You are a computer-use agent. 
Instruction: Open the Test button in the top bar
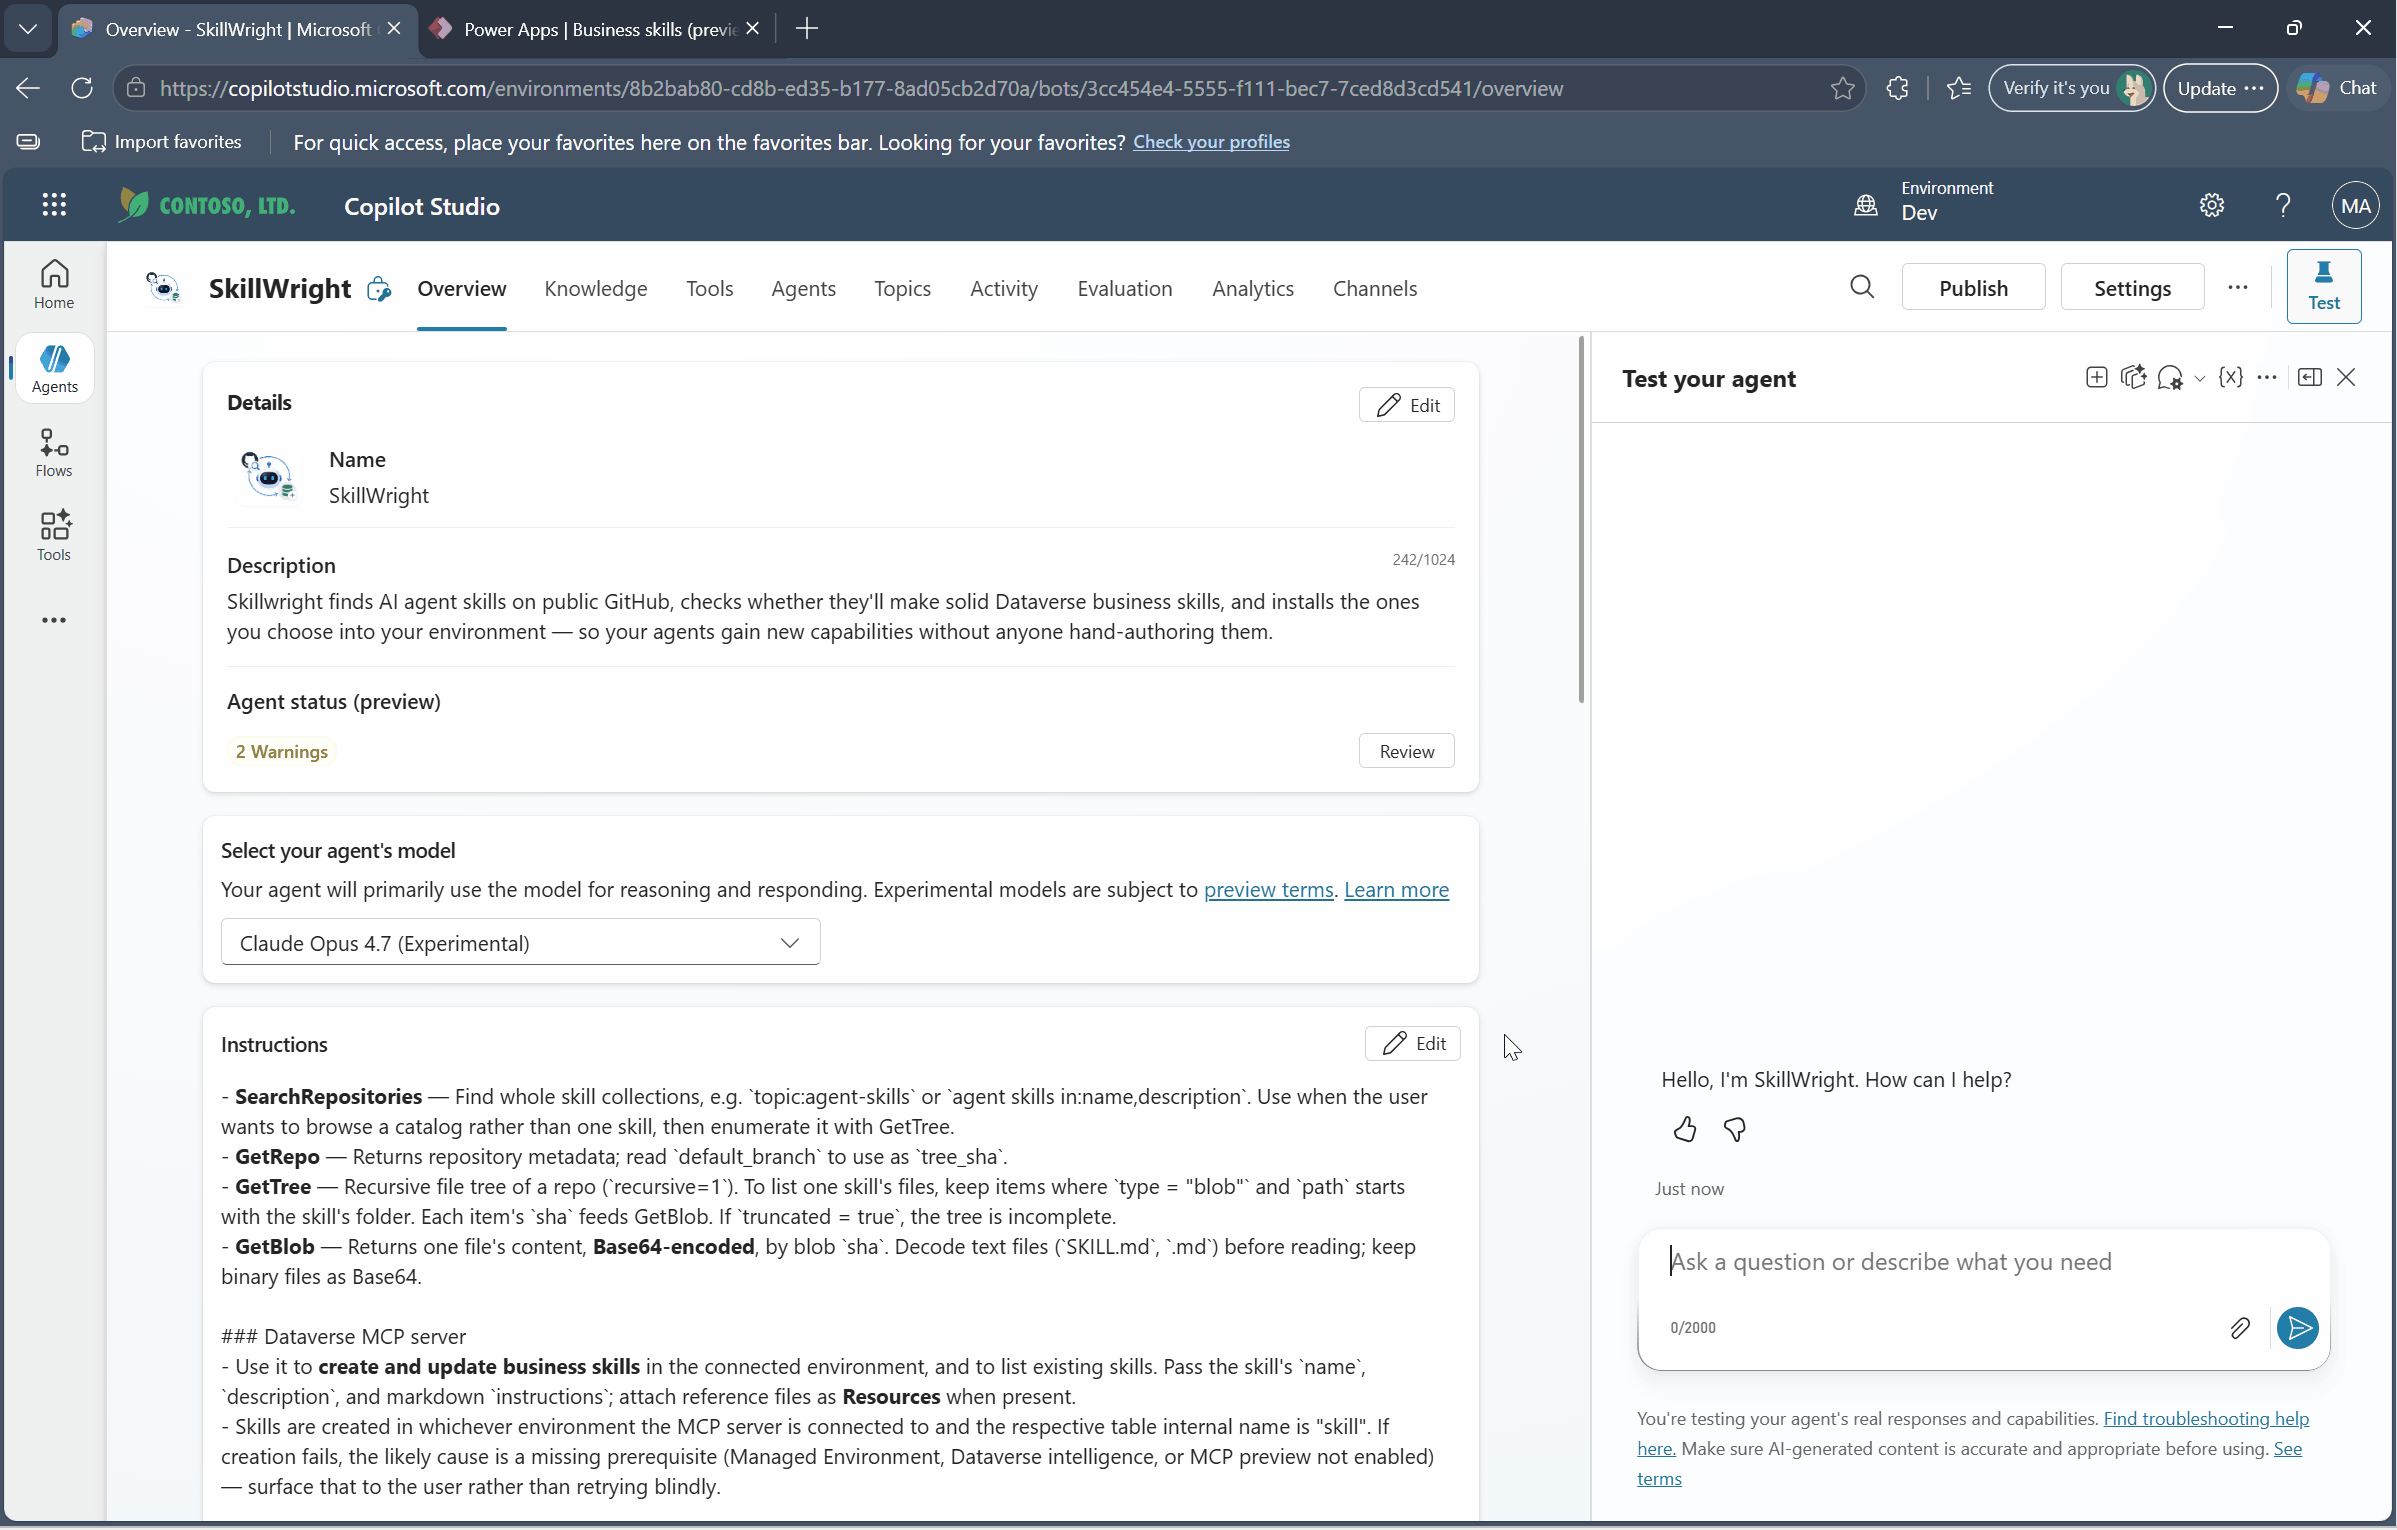point(2324,286)
